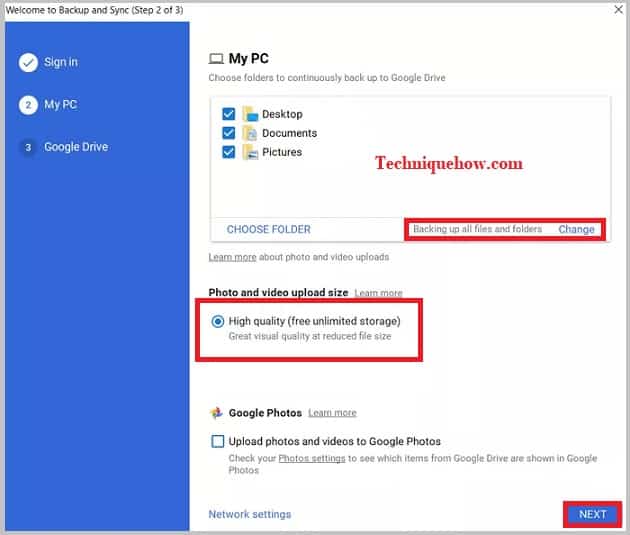
Task: Select the step 2 My PC circle icon
Action: tap(28, 105)
